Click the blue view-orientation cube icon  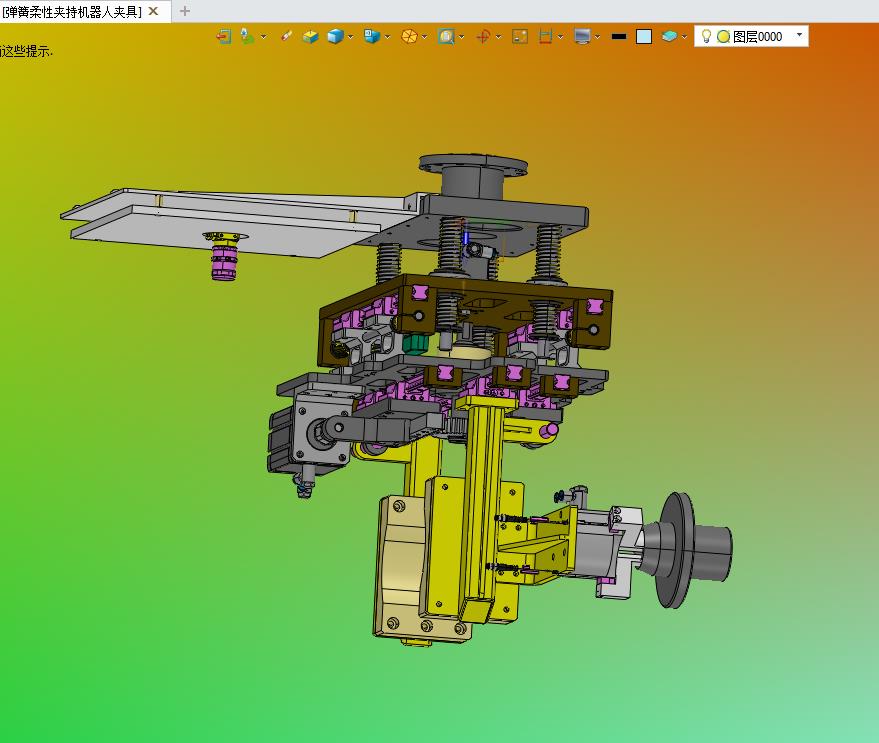tap(372, 36)
